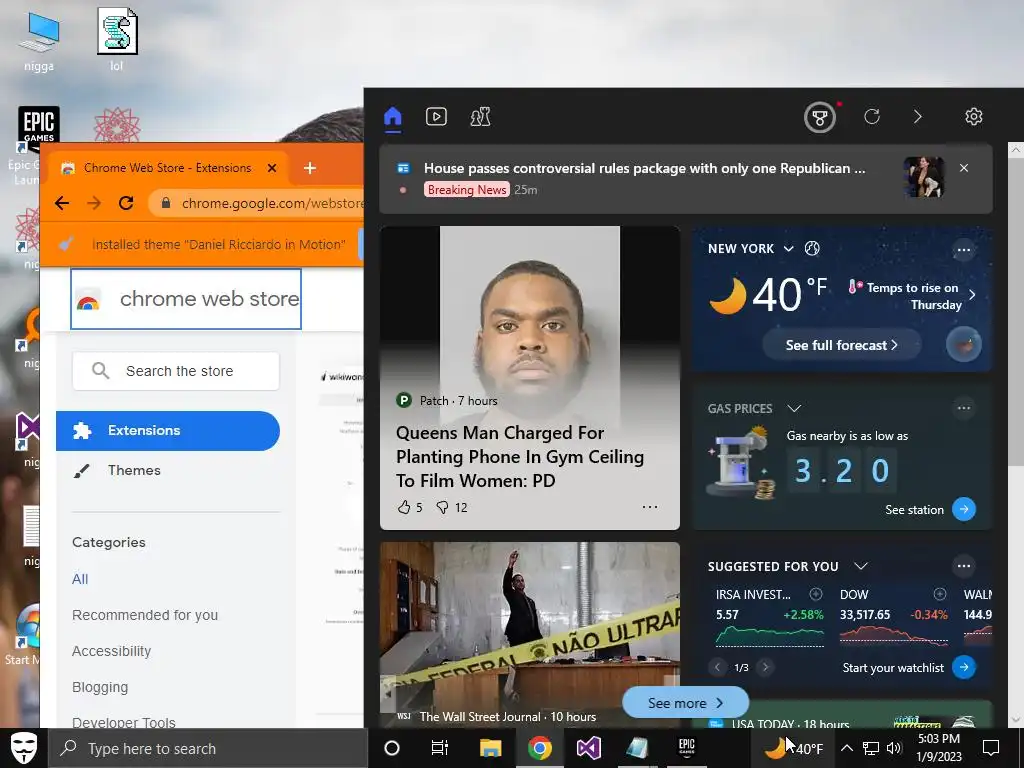Image resolution: width=1024 pixels, height=768 pixels.
Task: Open the lol script file on desktop
Action: click(117, 39)
